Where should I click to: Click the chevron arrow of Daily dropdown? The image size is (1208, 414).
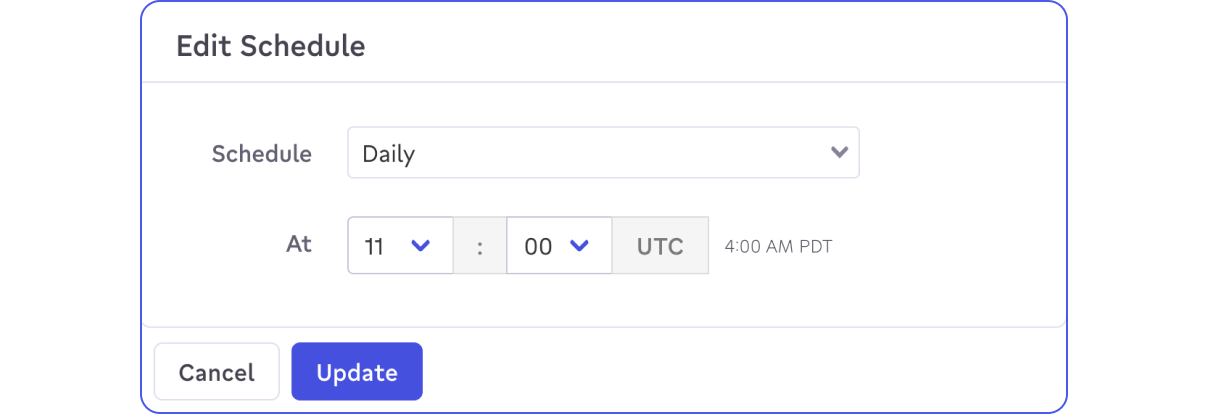tap(839, 153)
